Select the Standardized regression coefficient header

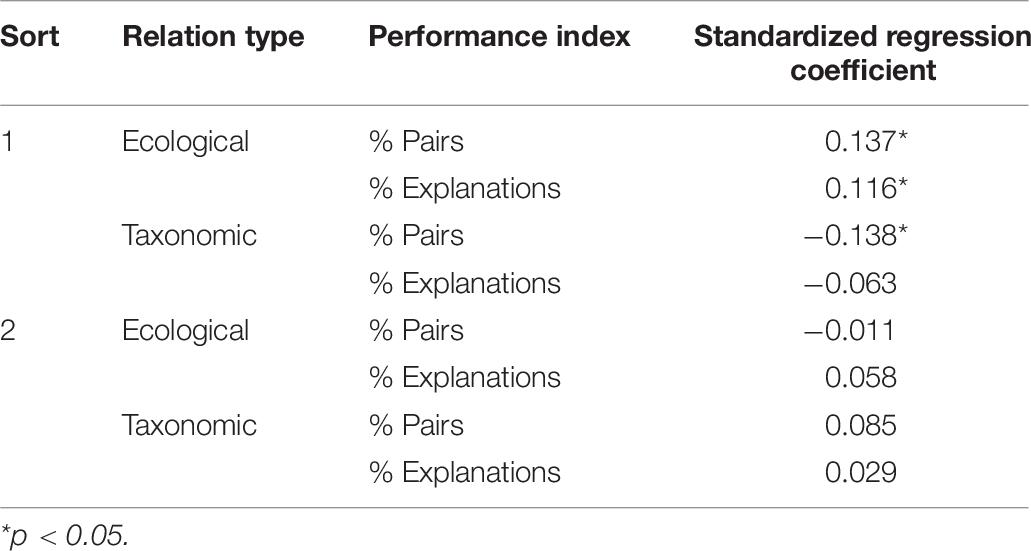click(x=862, y=53)
